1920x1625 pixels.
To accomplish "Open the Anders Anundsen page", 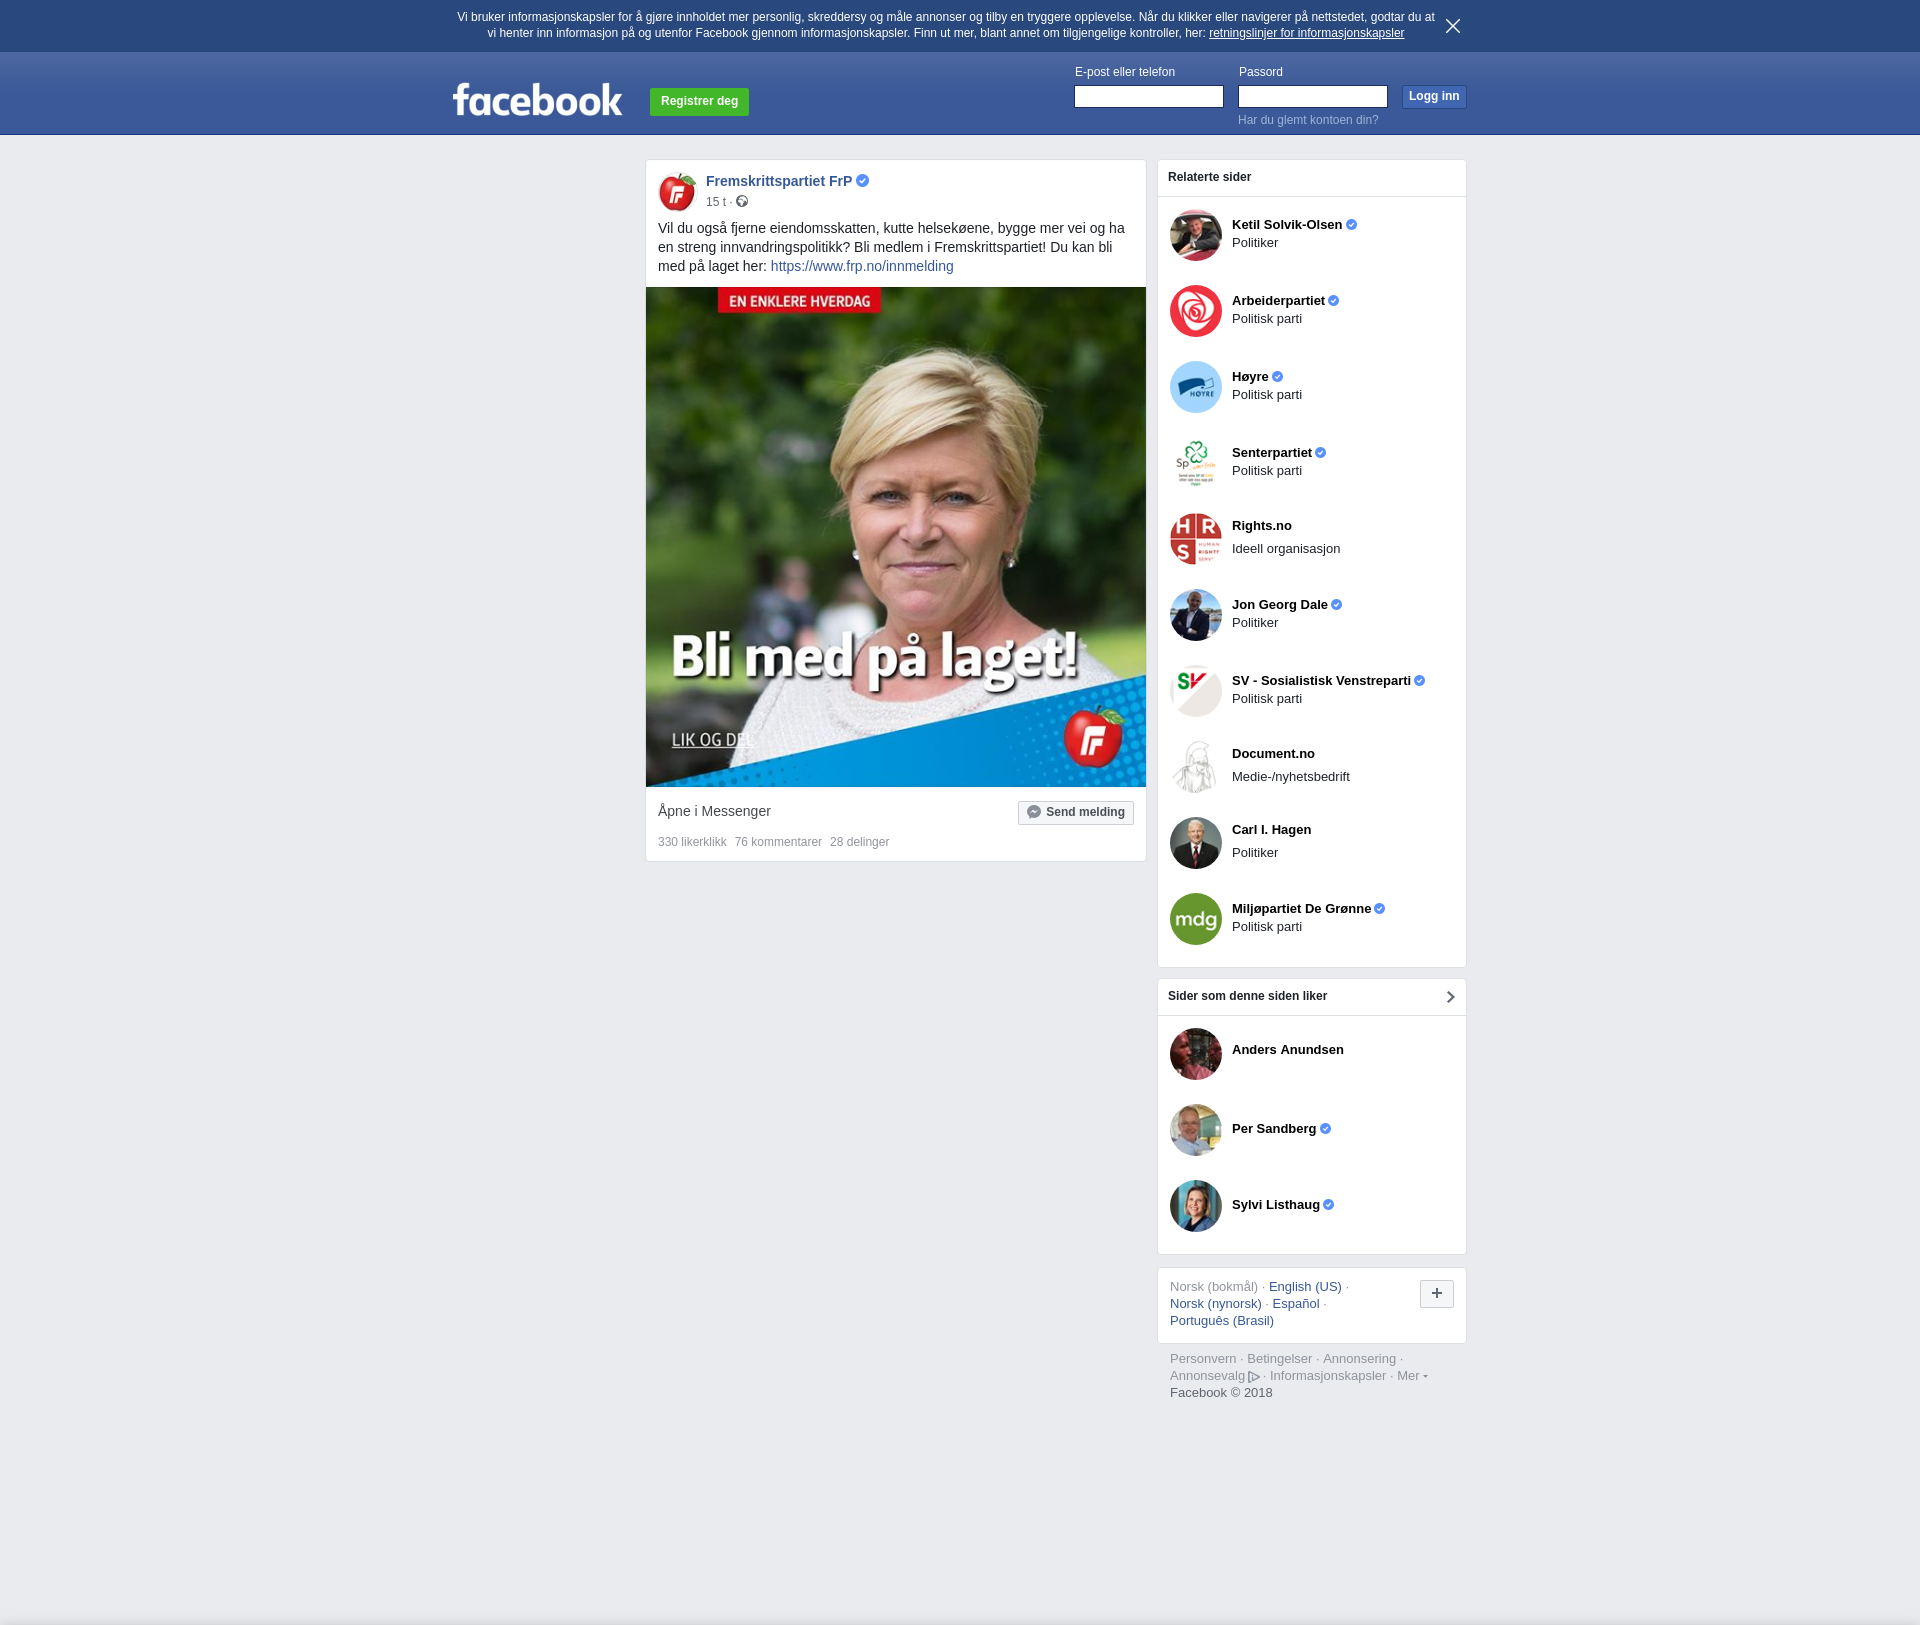I will click(1288, 1050).
